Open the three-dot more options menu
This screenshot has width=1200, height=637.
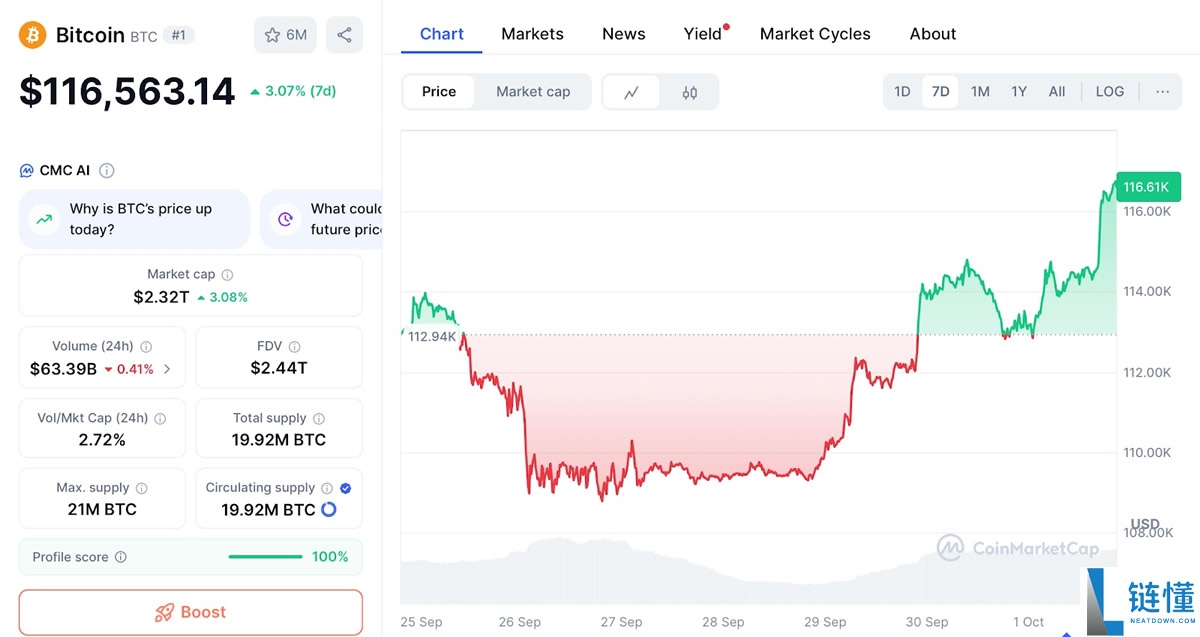1162,91
